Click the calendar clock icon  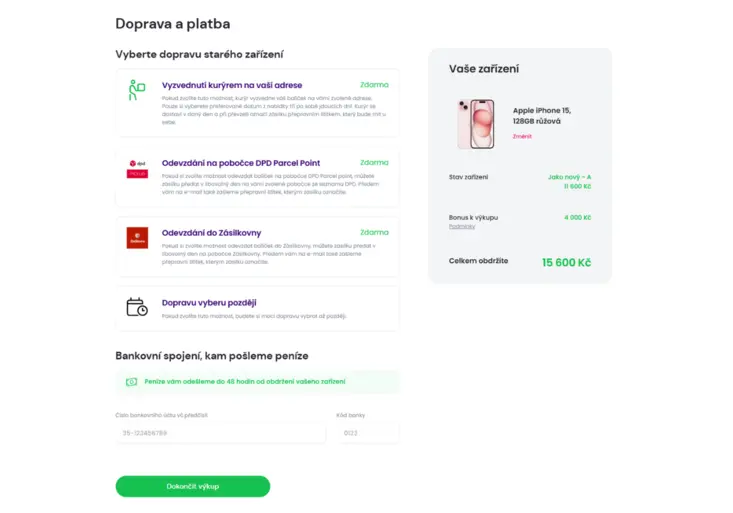coord(137,307)
